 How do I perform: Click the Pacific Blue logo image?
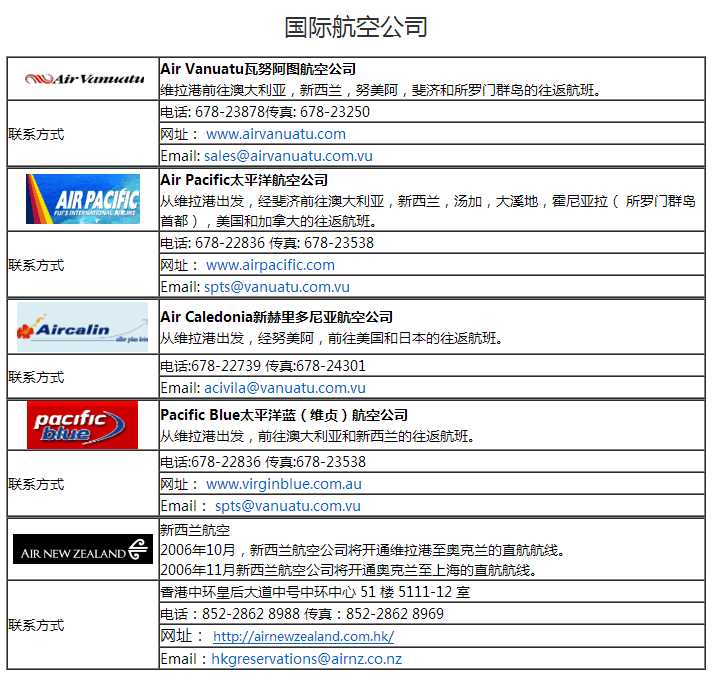(x=82, y=425)
